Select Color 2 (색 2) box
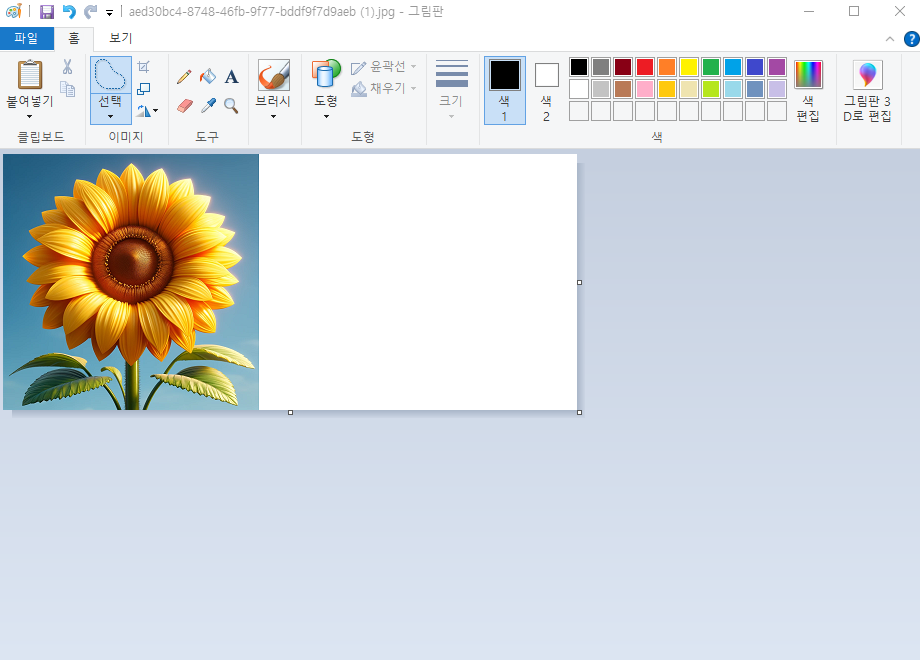 pyautogui.click(x=546, y=90)
